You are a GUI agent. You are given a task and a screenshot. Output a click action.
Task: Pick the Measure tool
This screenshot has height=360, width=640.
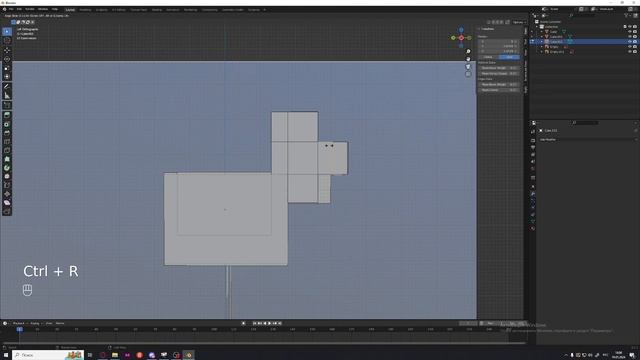(x=7, y=96)
